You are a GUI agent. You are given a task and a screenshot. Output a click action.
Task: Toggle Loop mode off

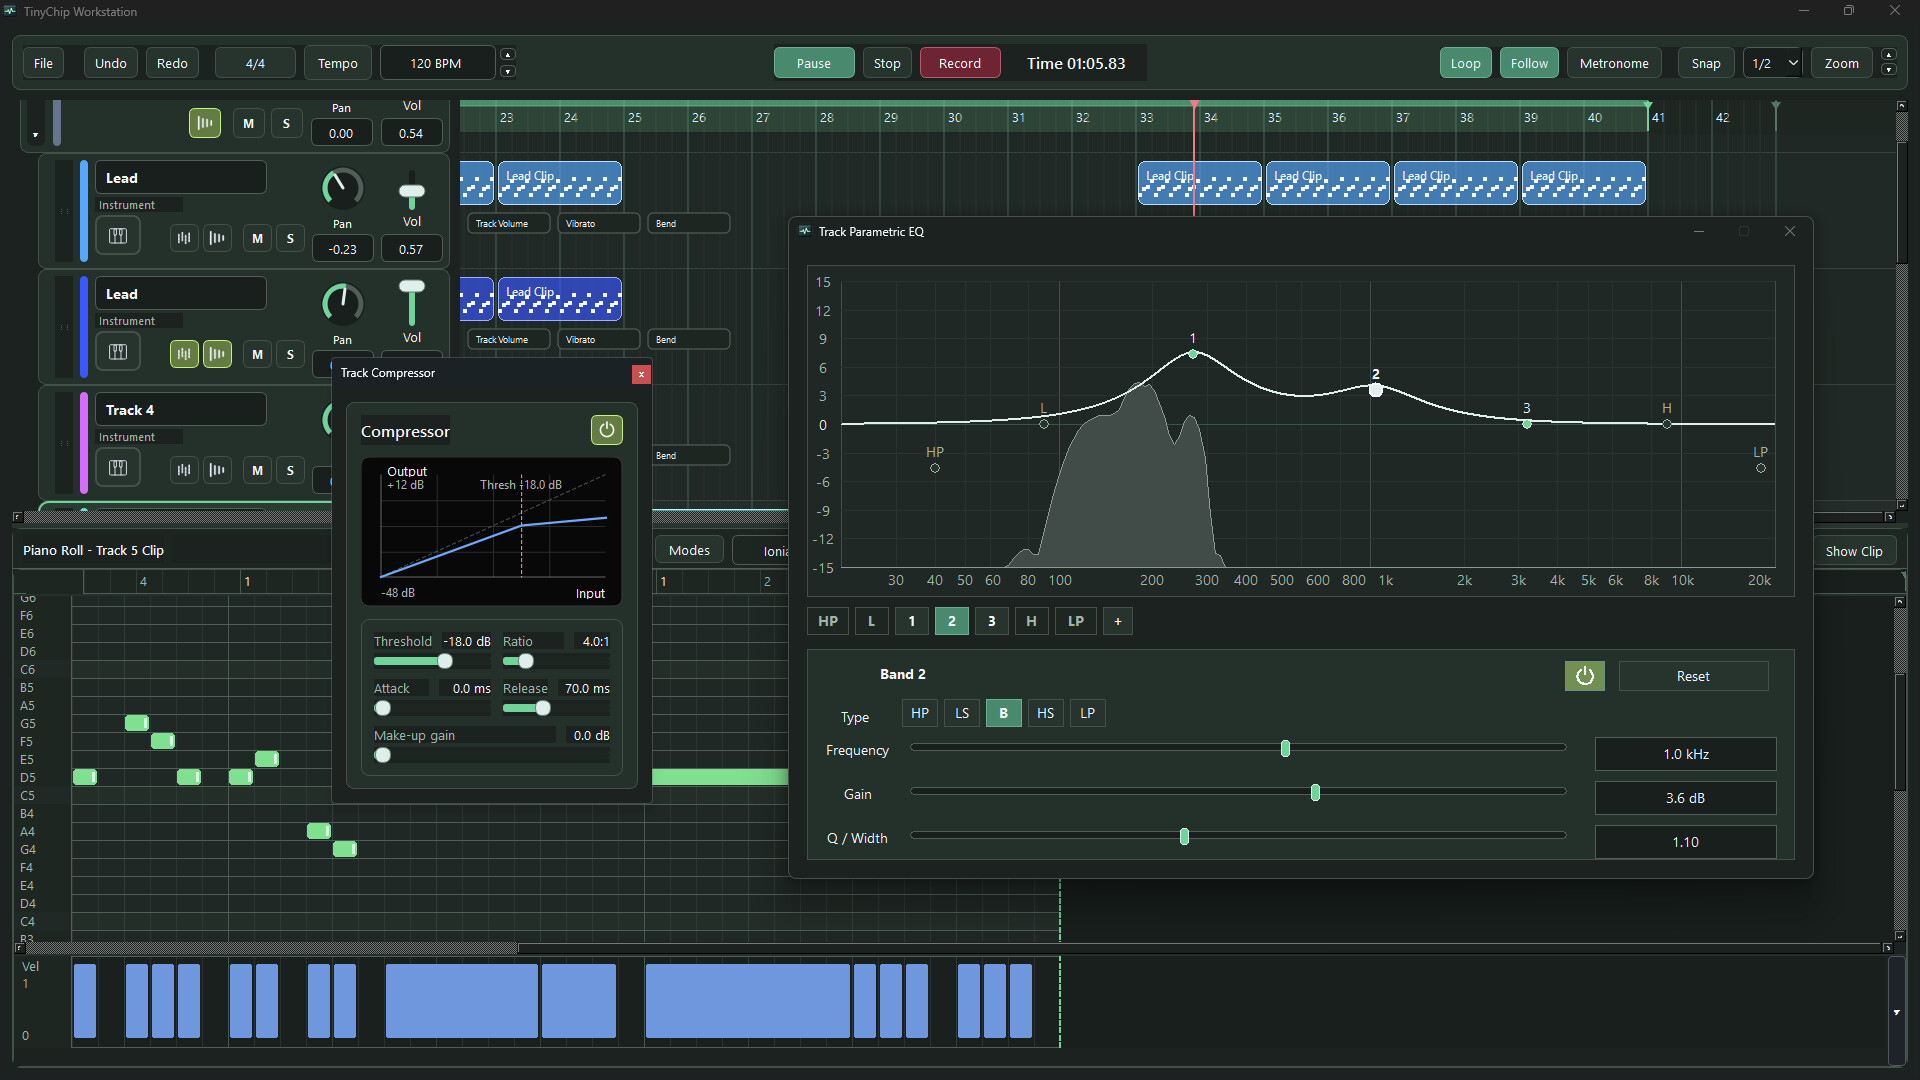(x=1465, y=63)
